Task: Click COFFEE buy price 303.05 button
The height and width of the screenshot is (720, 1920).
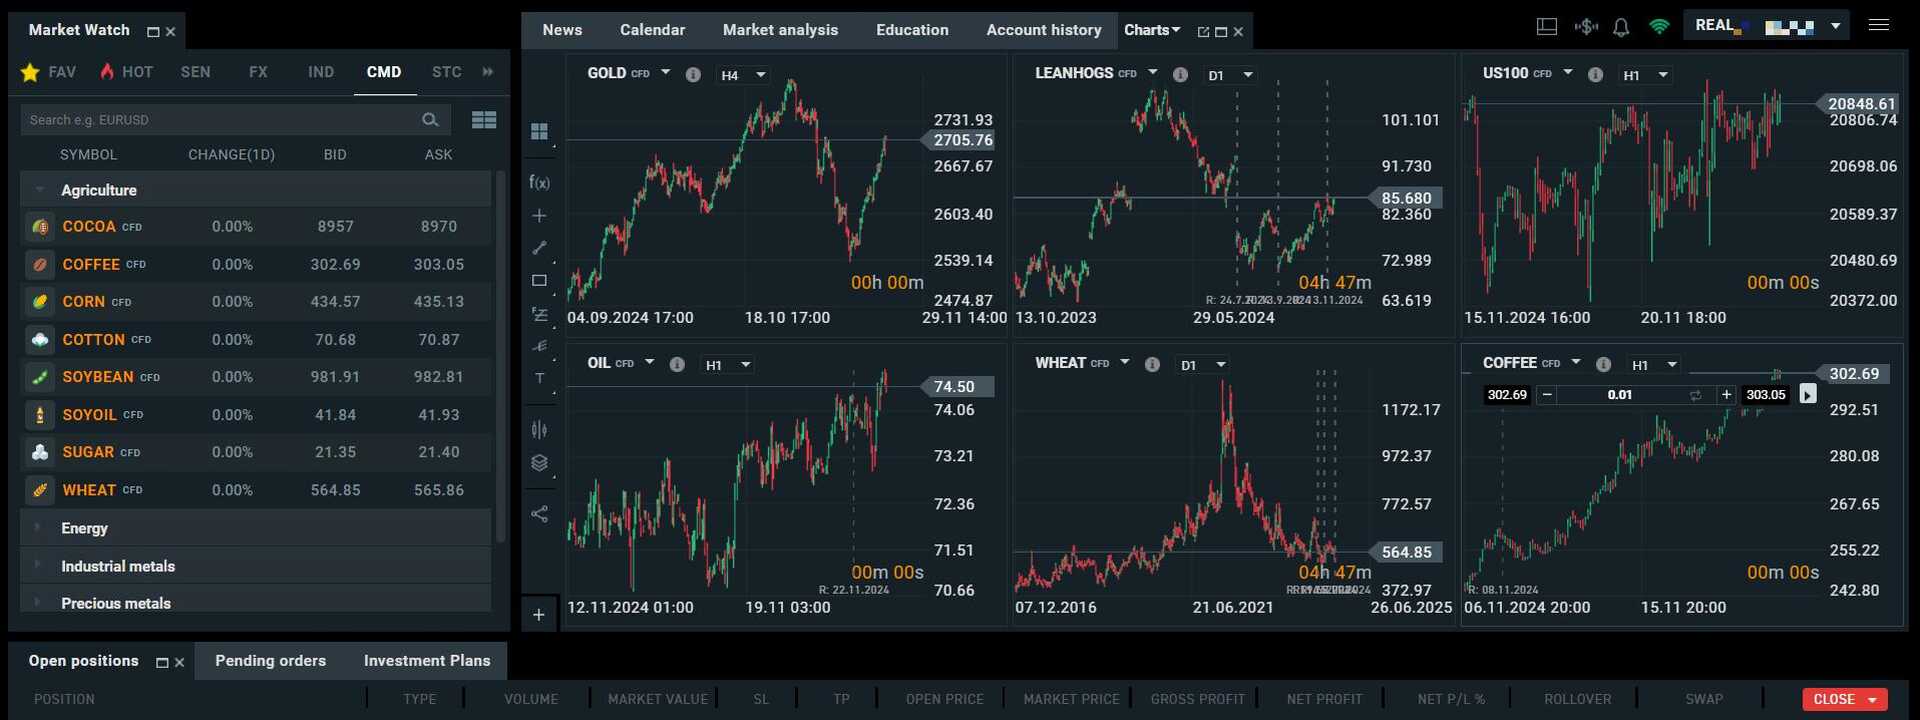Action: pyautogui.click(x=1765, y=395)
